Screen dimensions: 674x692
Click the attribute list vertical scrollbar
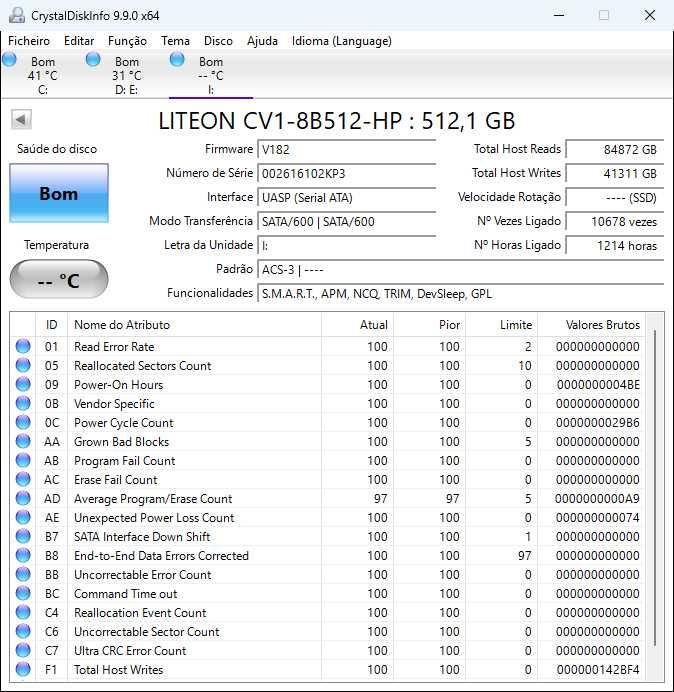click(x=655, y=490)
